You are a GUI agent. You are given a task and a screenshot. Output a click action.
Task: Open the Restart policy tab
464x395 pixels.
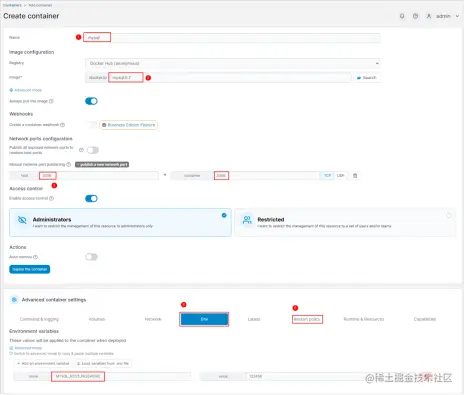(307, 319)
